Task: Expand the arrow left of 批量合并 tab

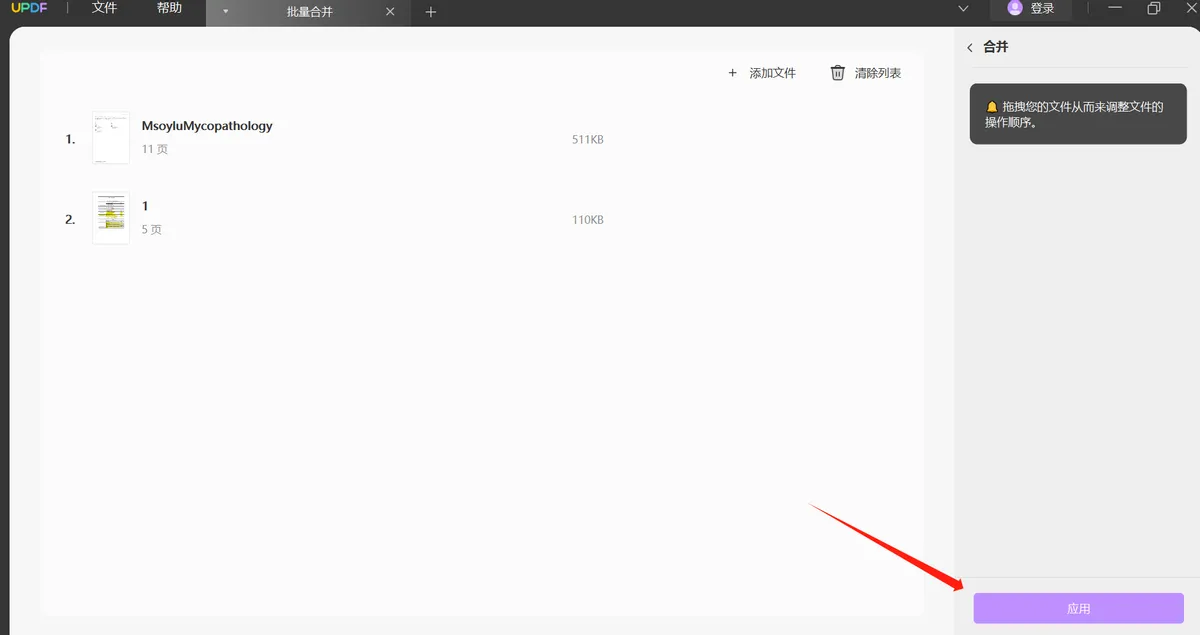Action: coord(225,12)
